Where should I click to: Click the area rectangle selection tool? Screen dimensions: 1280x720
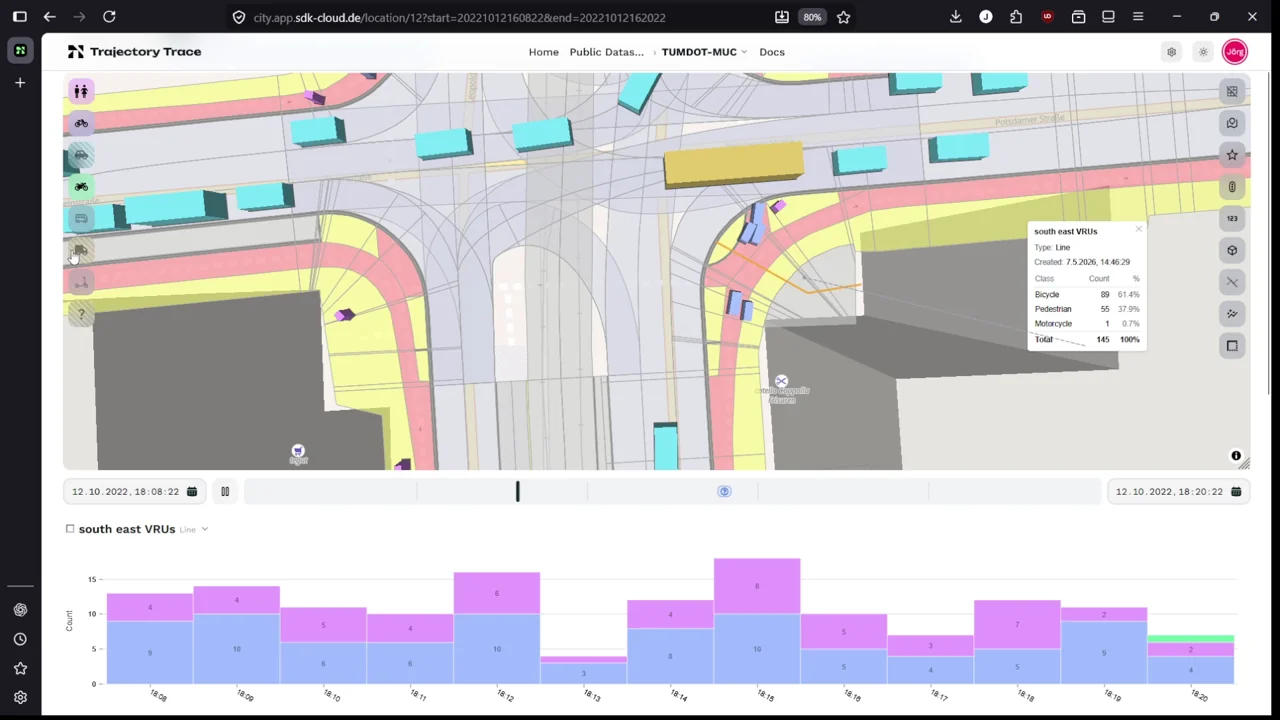(1232, 346)
